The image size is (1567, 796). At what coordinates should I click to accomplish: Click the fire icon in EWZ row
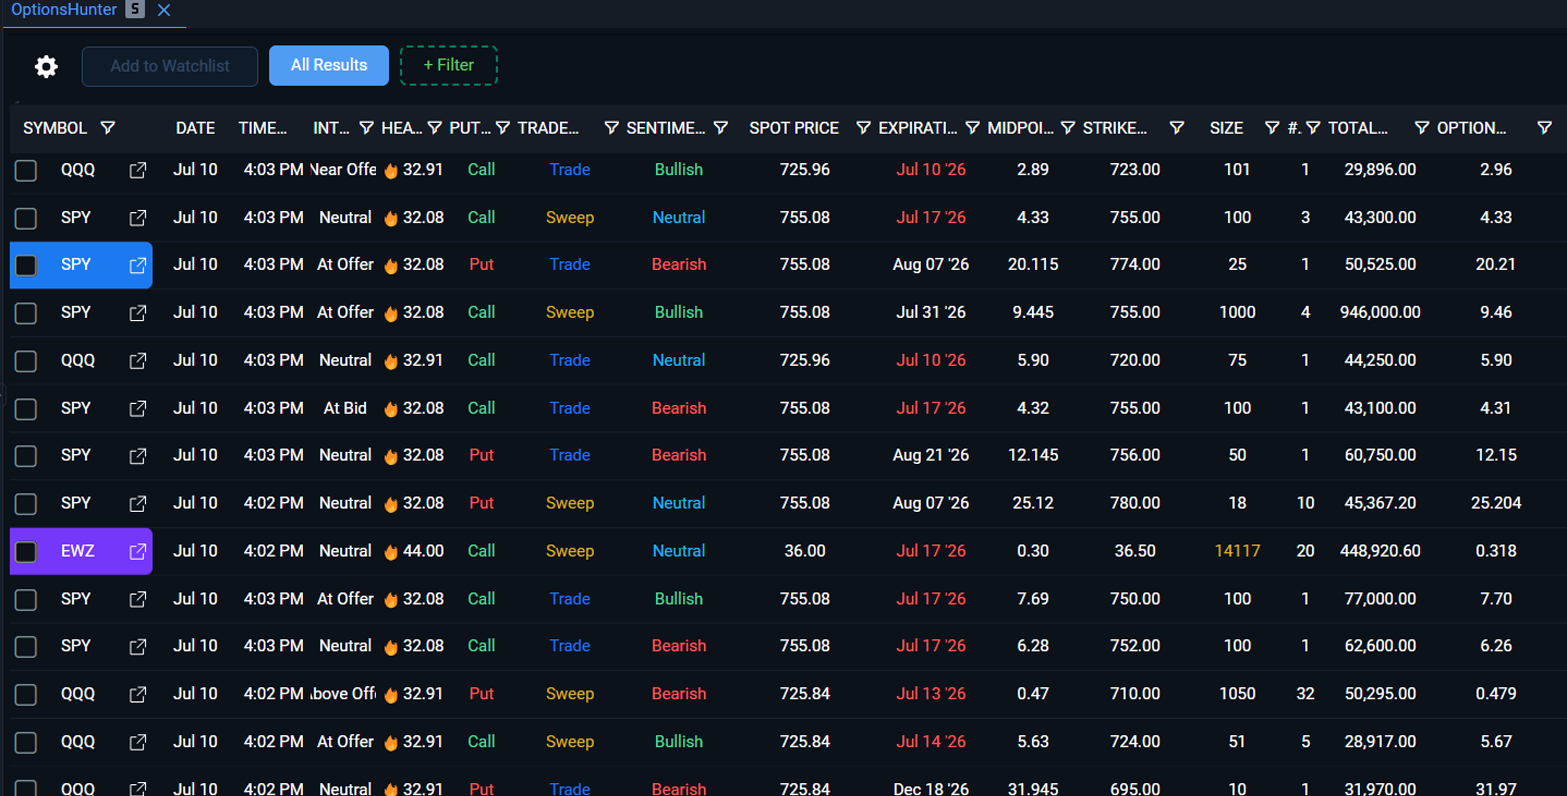[391, 551]
